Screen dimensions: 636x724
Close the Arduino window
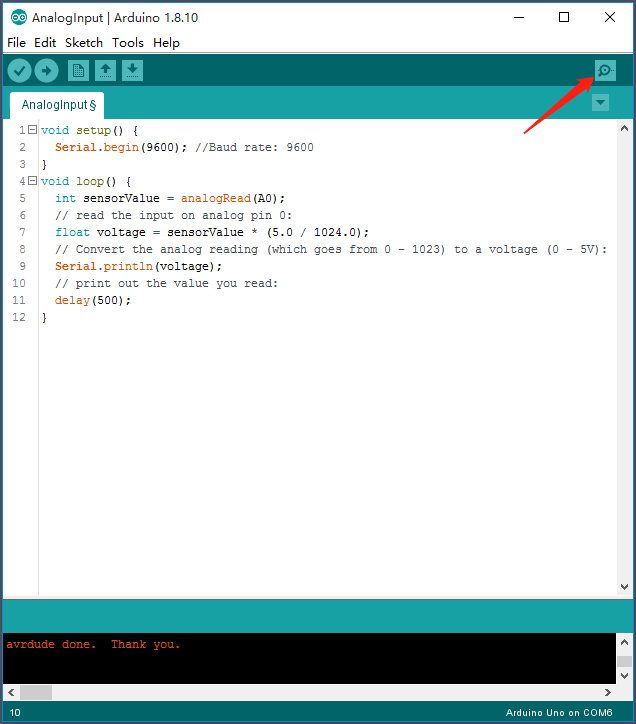click(x=610, y=18)
